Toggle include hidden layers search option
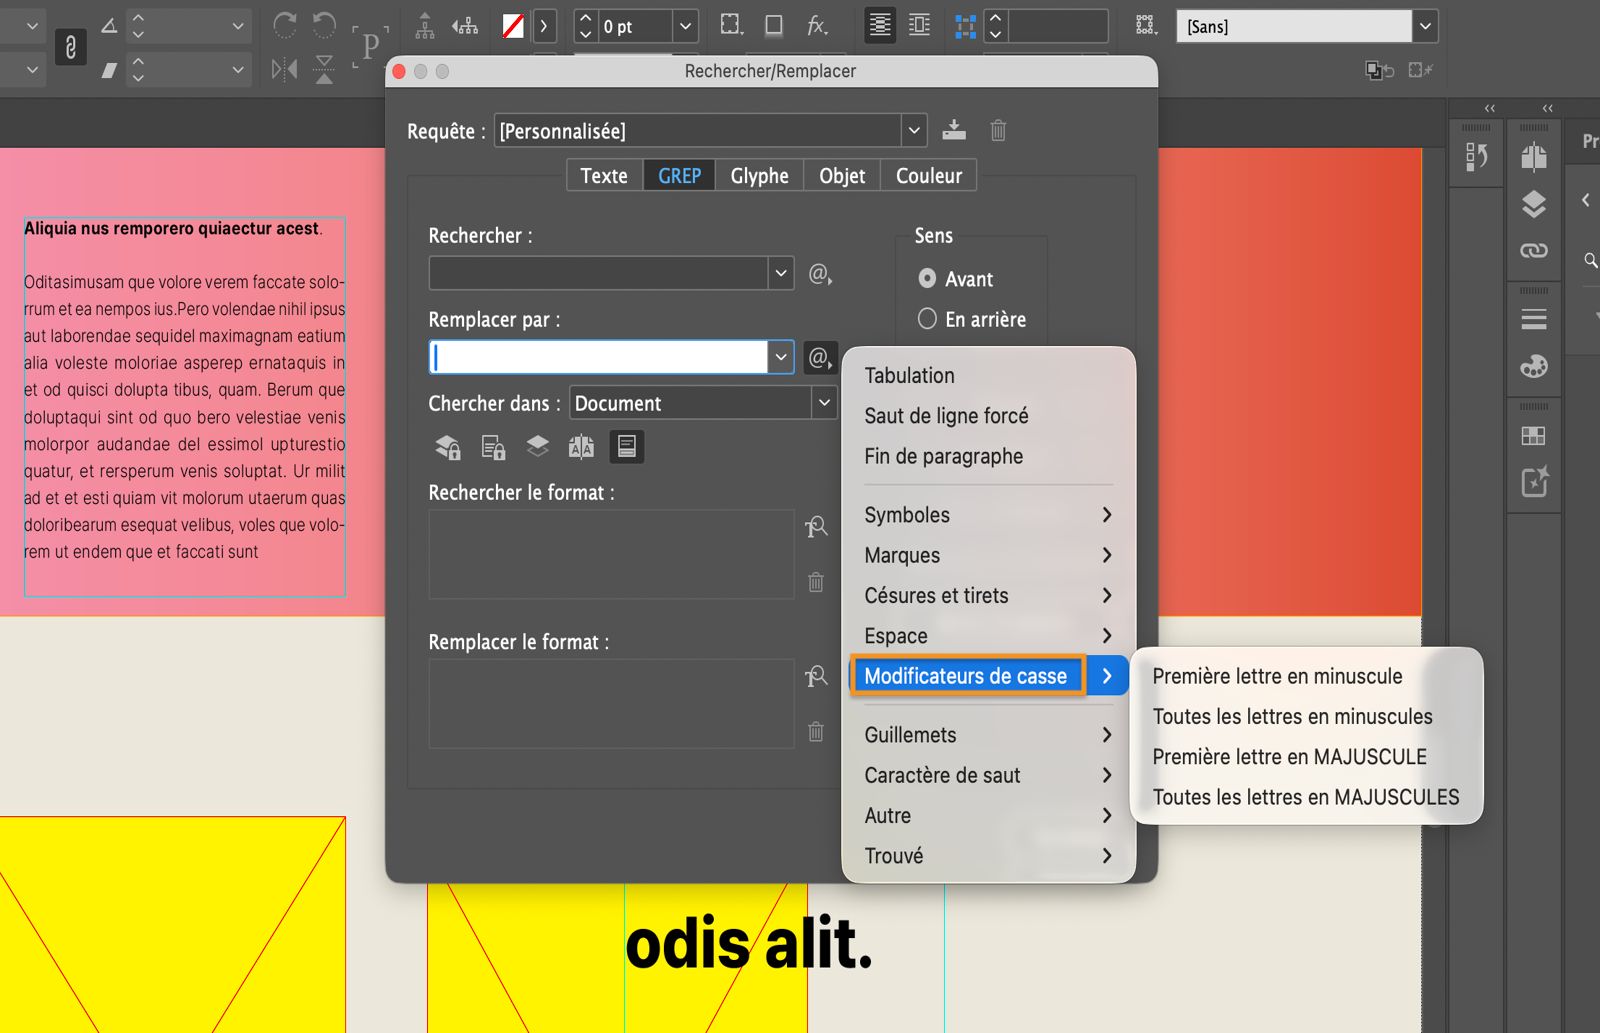This screenshot has width=1600, height=1033. [538, 446]
